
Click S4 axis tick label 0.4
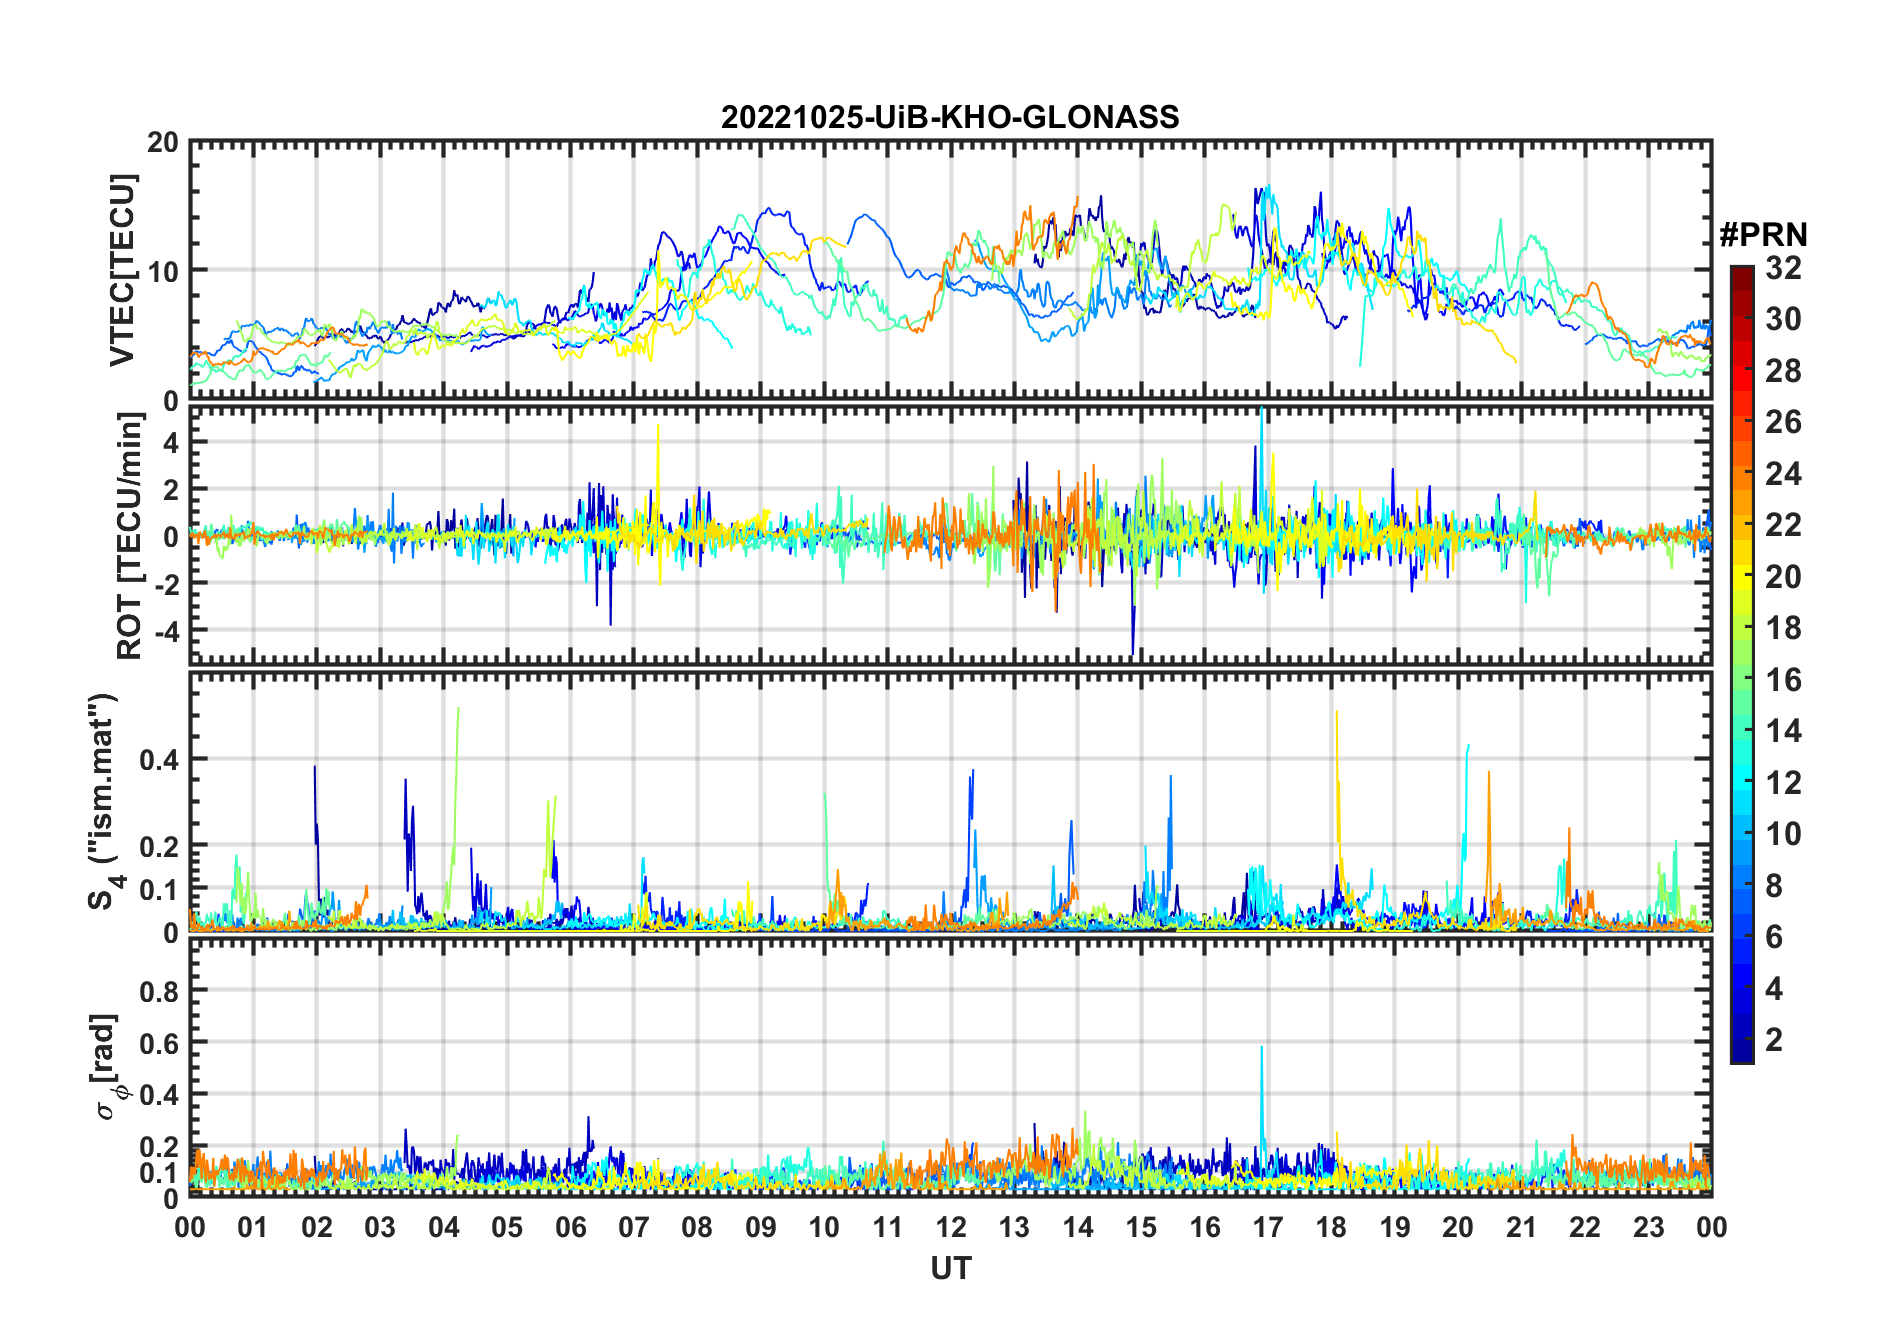pos(159,759)
